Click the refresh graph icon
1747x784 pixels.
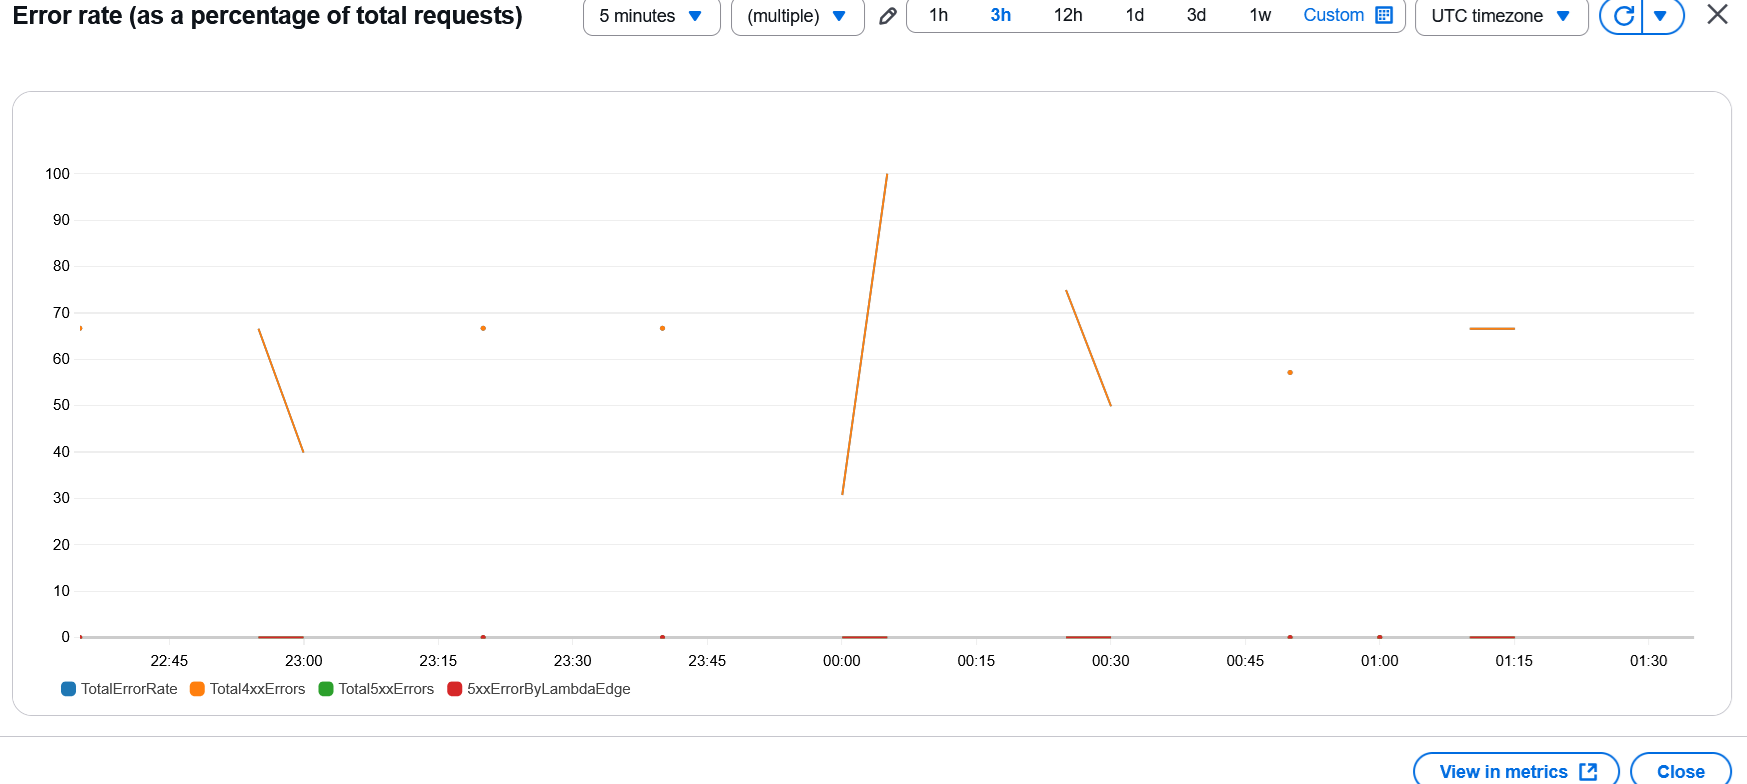pos(1623,16)
